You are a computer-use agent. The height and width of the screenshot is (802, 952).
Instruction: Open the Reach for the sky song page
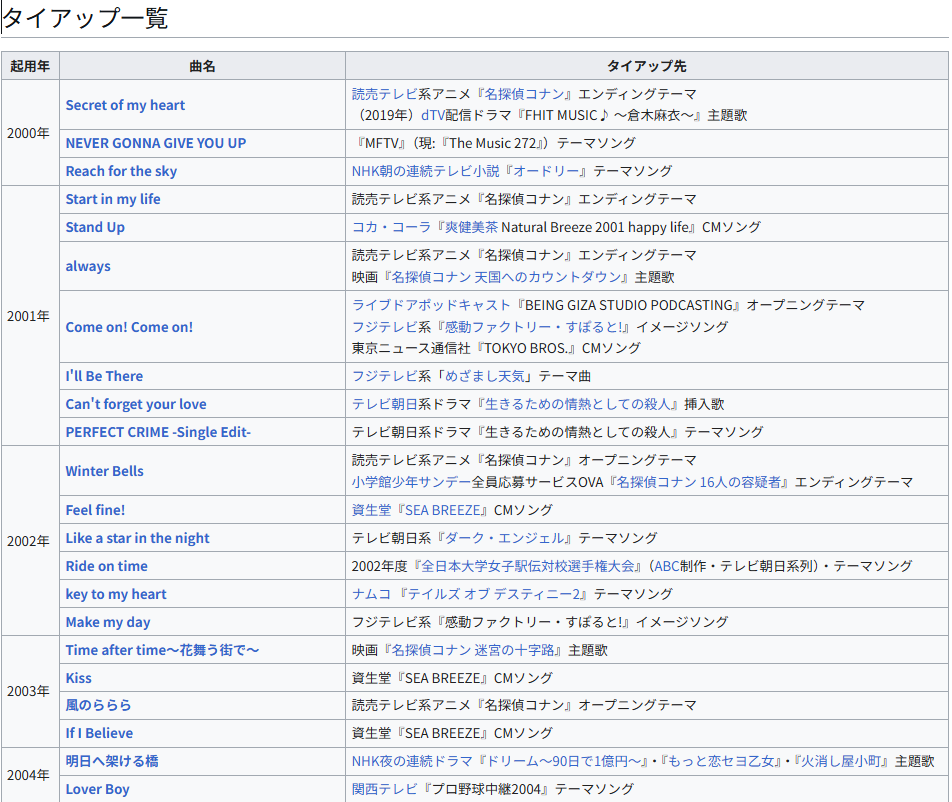click(x=121, y=171)
